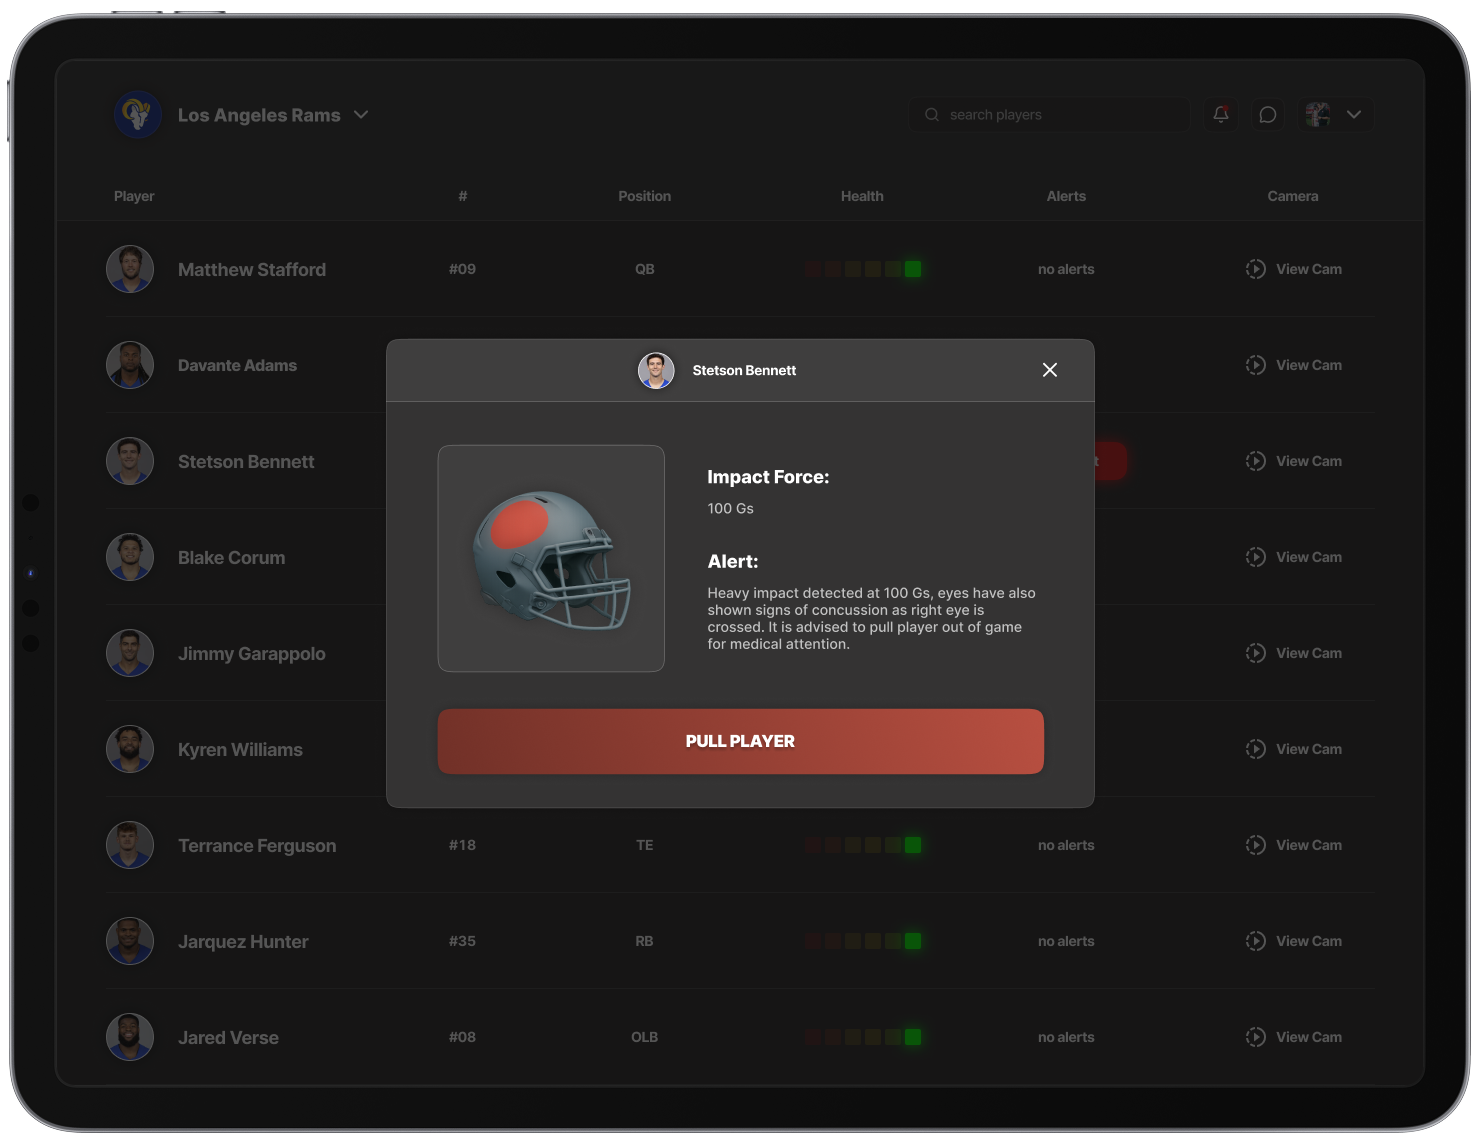Click Stetson Bennett's avatar in dialog header

click(x=656, y=370)
